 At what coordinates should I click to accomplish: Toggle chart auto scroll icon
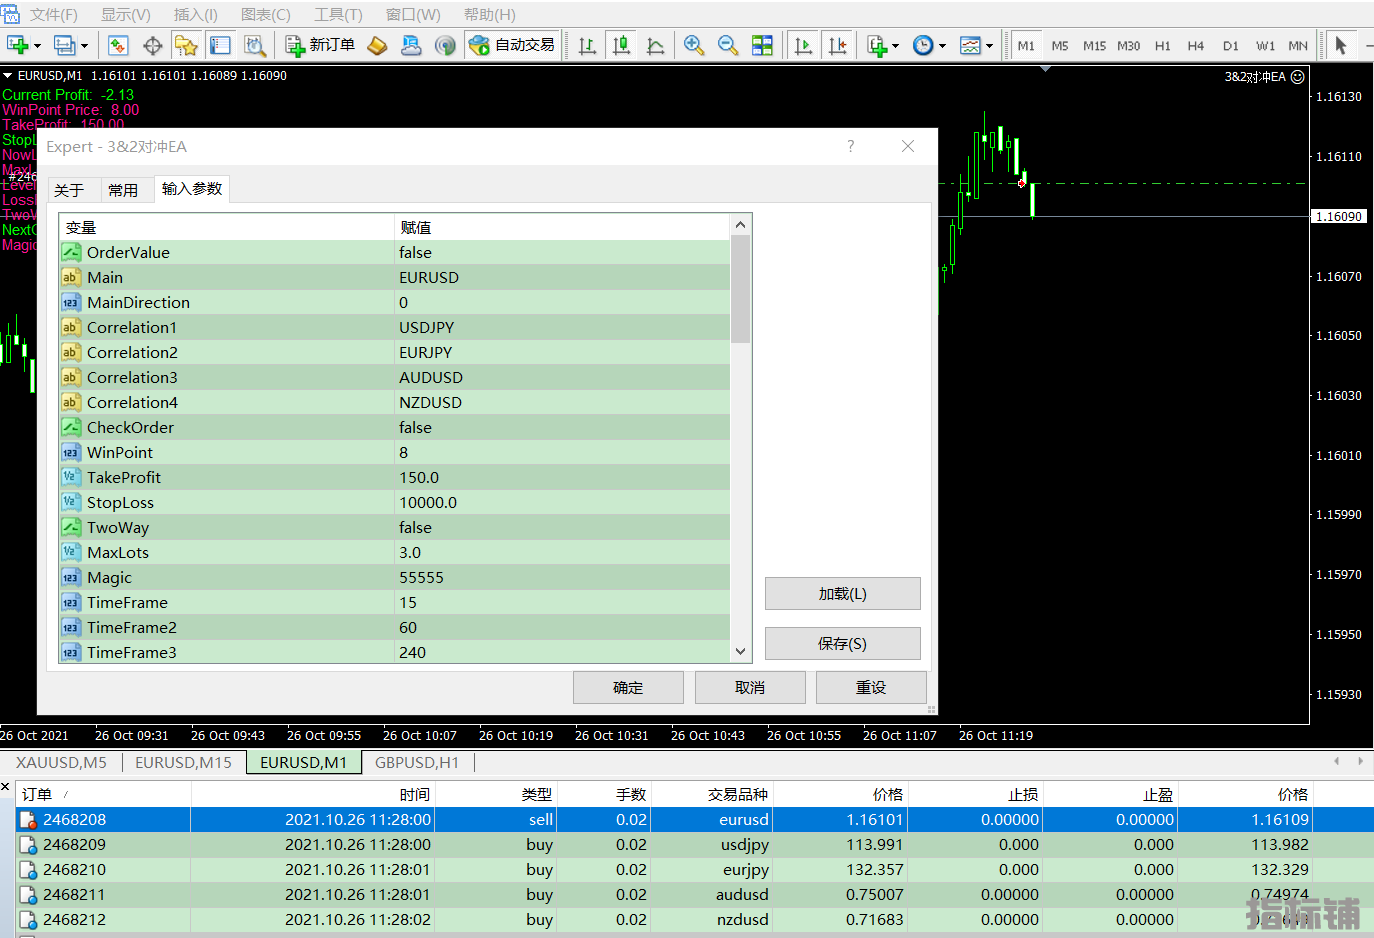click(x=803, y=45)
